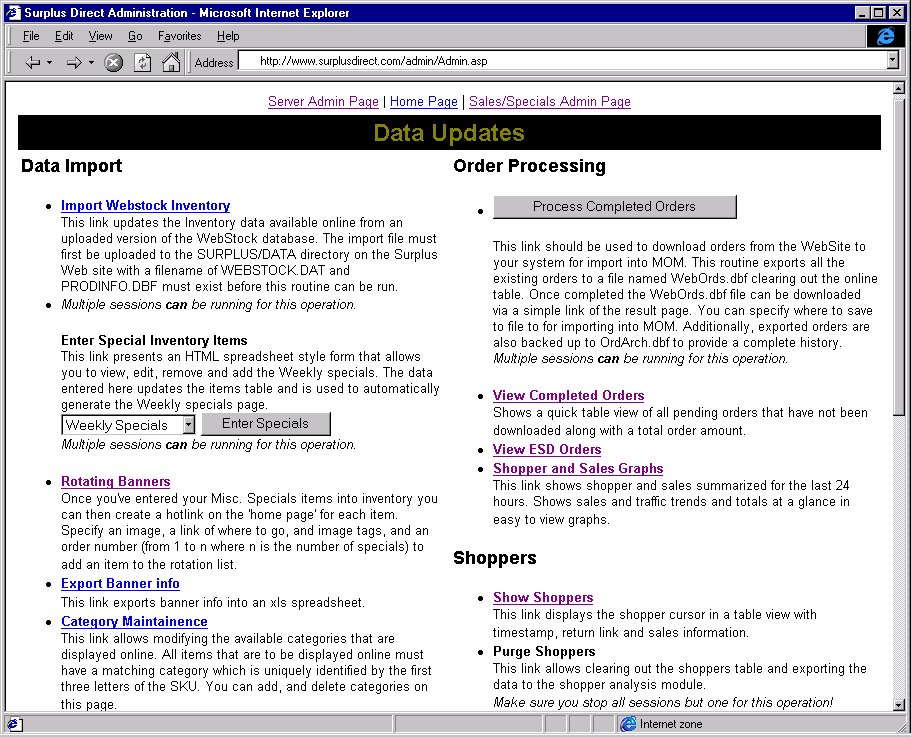Click the Purge Shoppers heading text
The height and width of the screenshot is (737, 911).
tap(544, 652)
